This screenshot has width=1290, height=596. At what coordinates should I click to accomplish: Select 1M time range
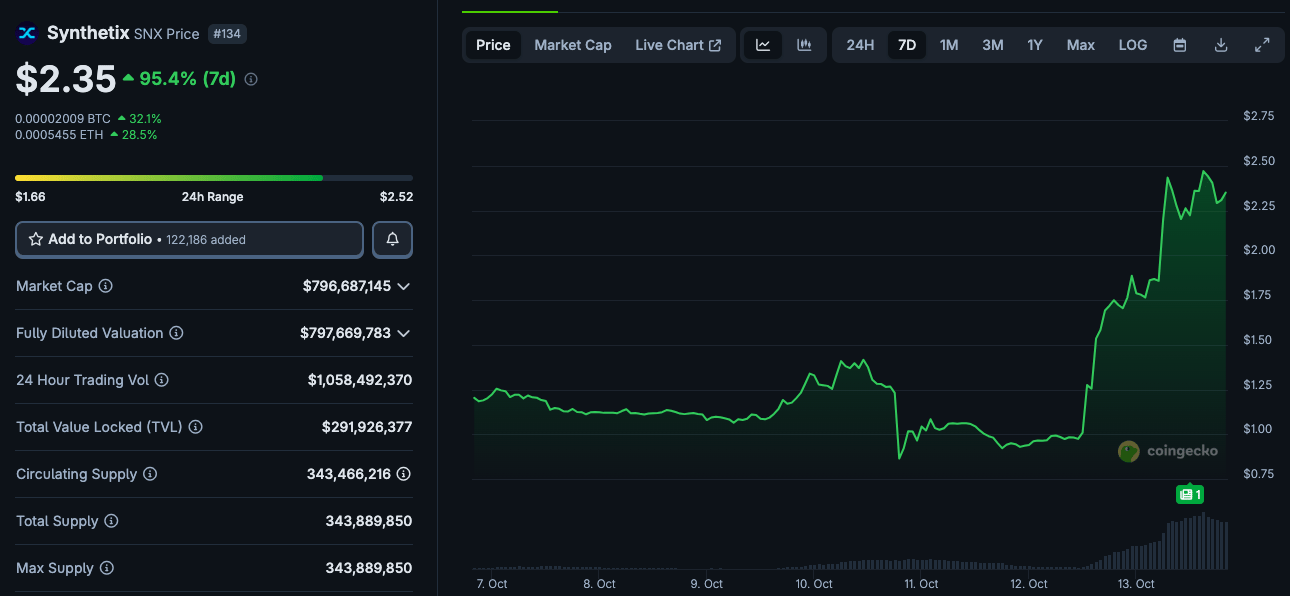click(x=949, y=45)
